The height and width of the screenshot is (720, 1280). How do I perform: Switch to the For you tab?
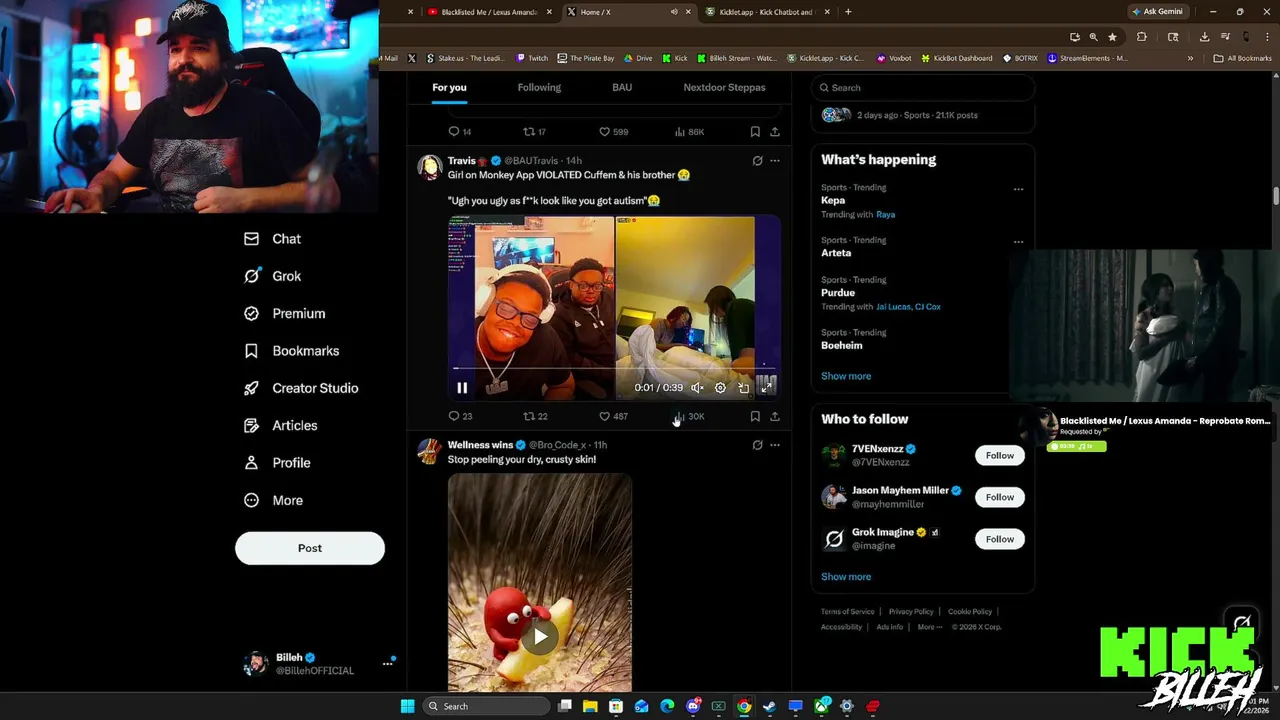pyautogui.click(x=449, y=87)
